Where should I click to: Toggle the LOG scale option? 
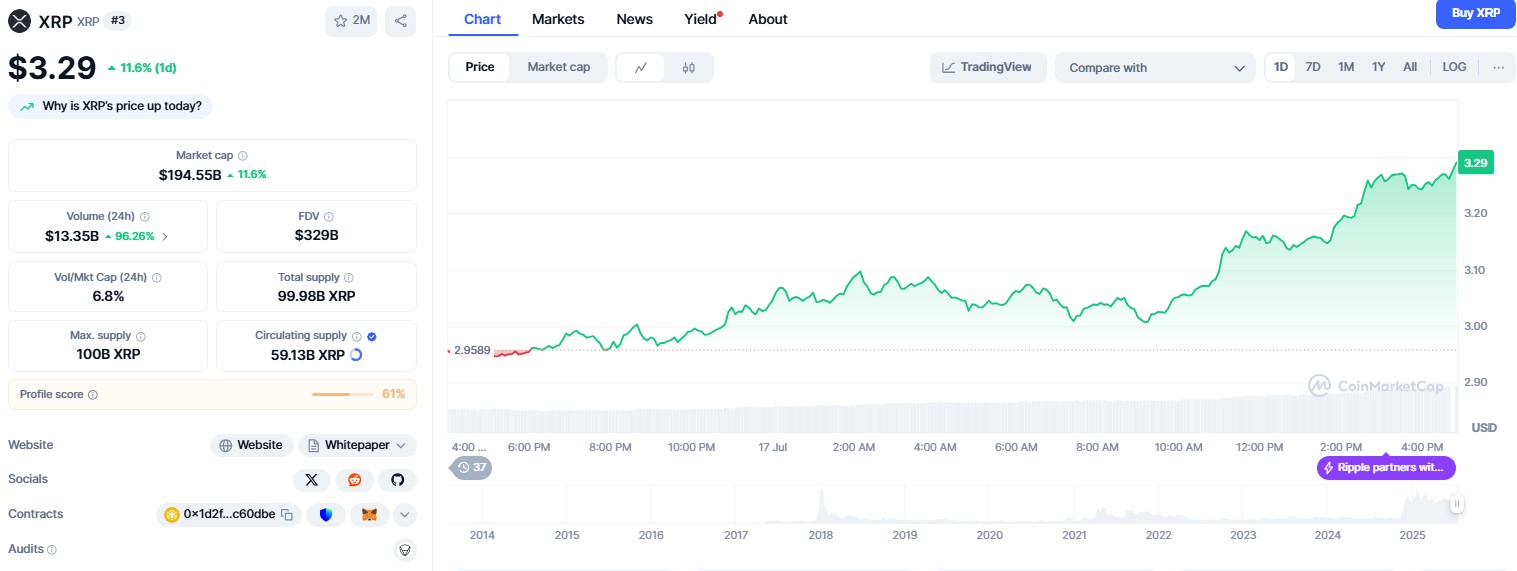pyautogui.click(x=1454, y=67)
